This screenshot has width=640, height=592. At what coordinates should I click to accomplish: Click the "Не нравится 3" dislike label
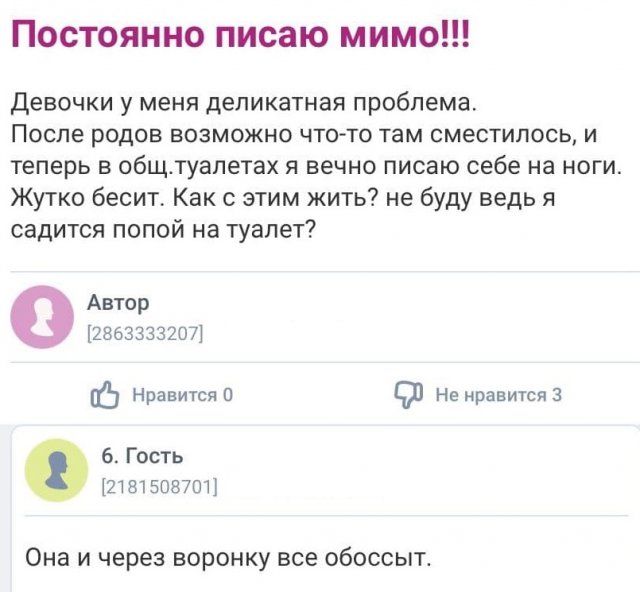click(x=499, y=395)
